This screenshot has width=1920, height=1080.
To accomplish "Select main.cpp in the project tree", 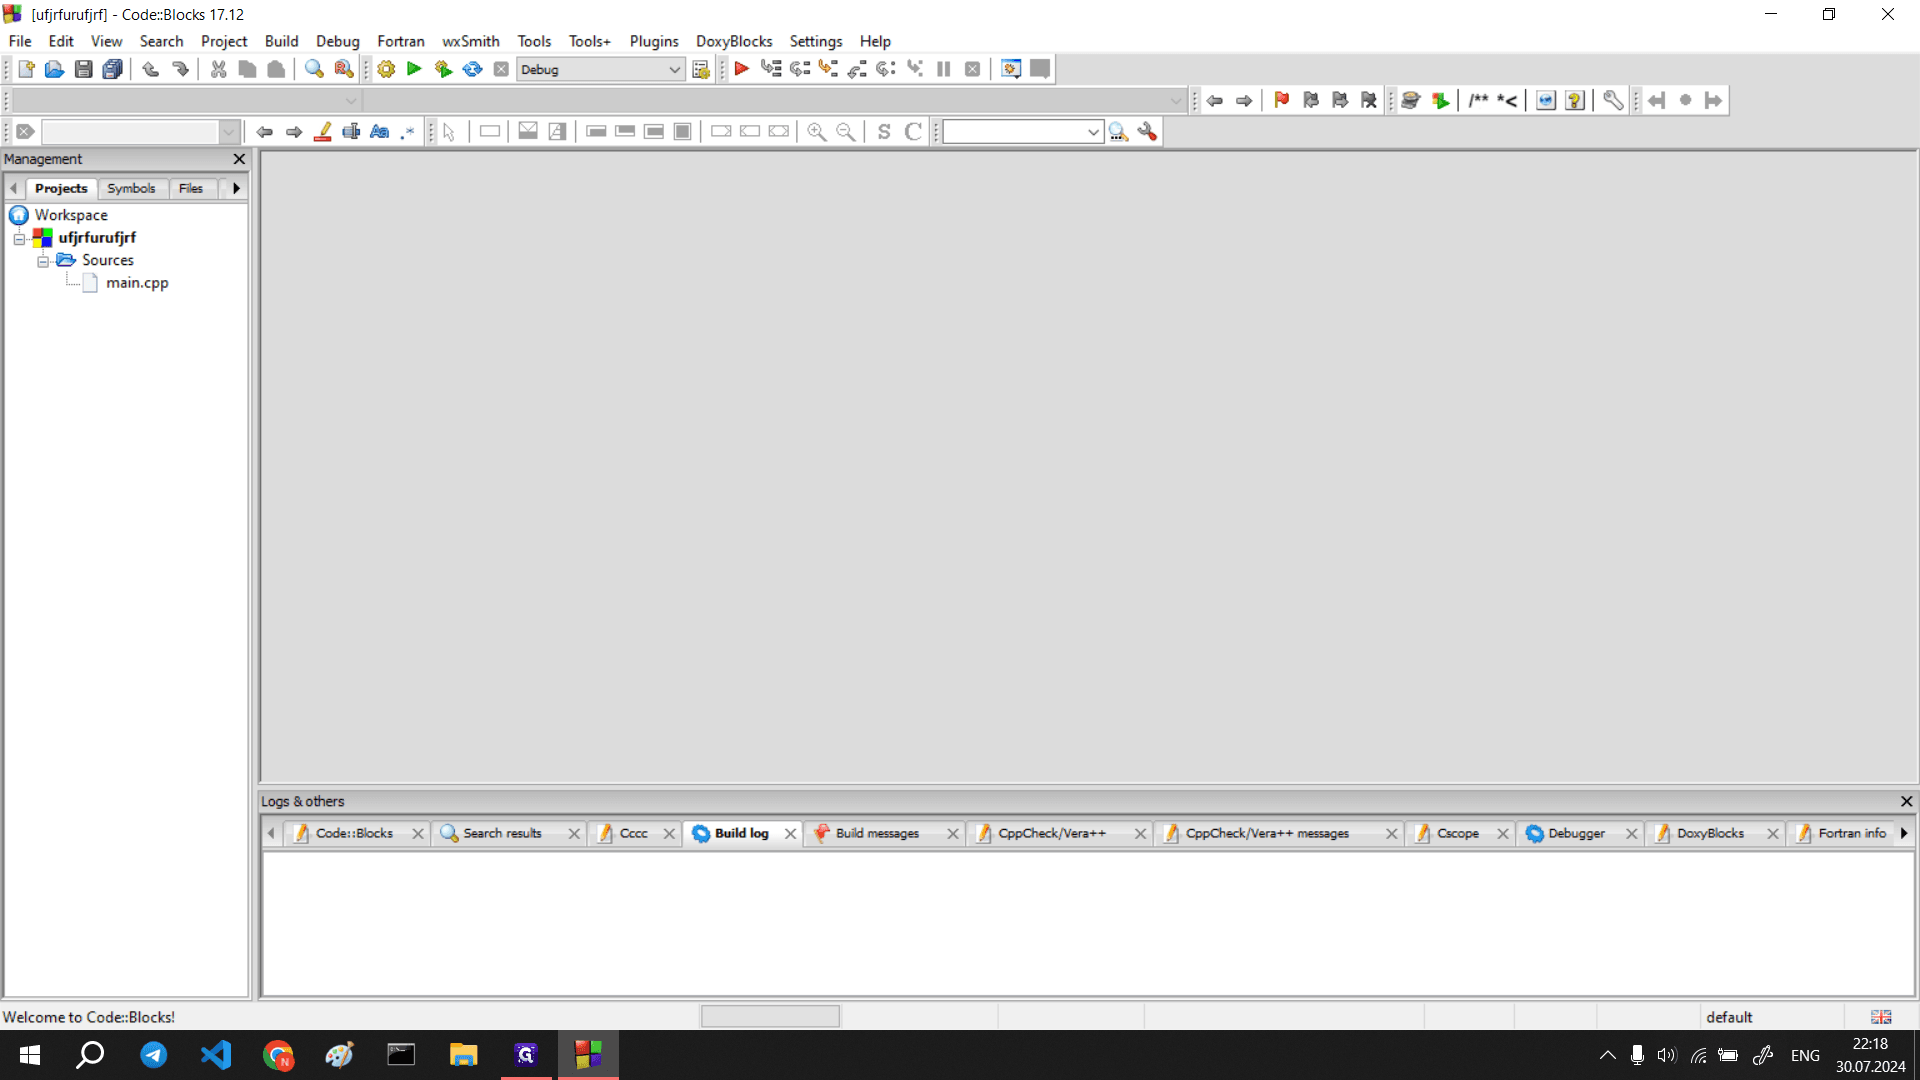I will coord(137,283).
